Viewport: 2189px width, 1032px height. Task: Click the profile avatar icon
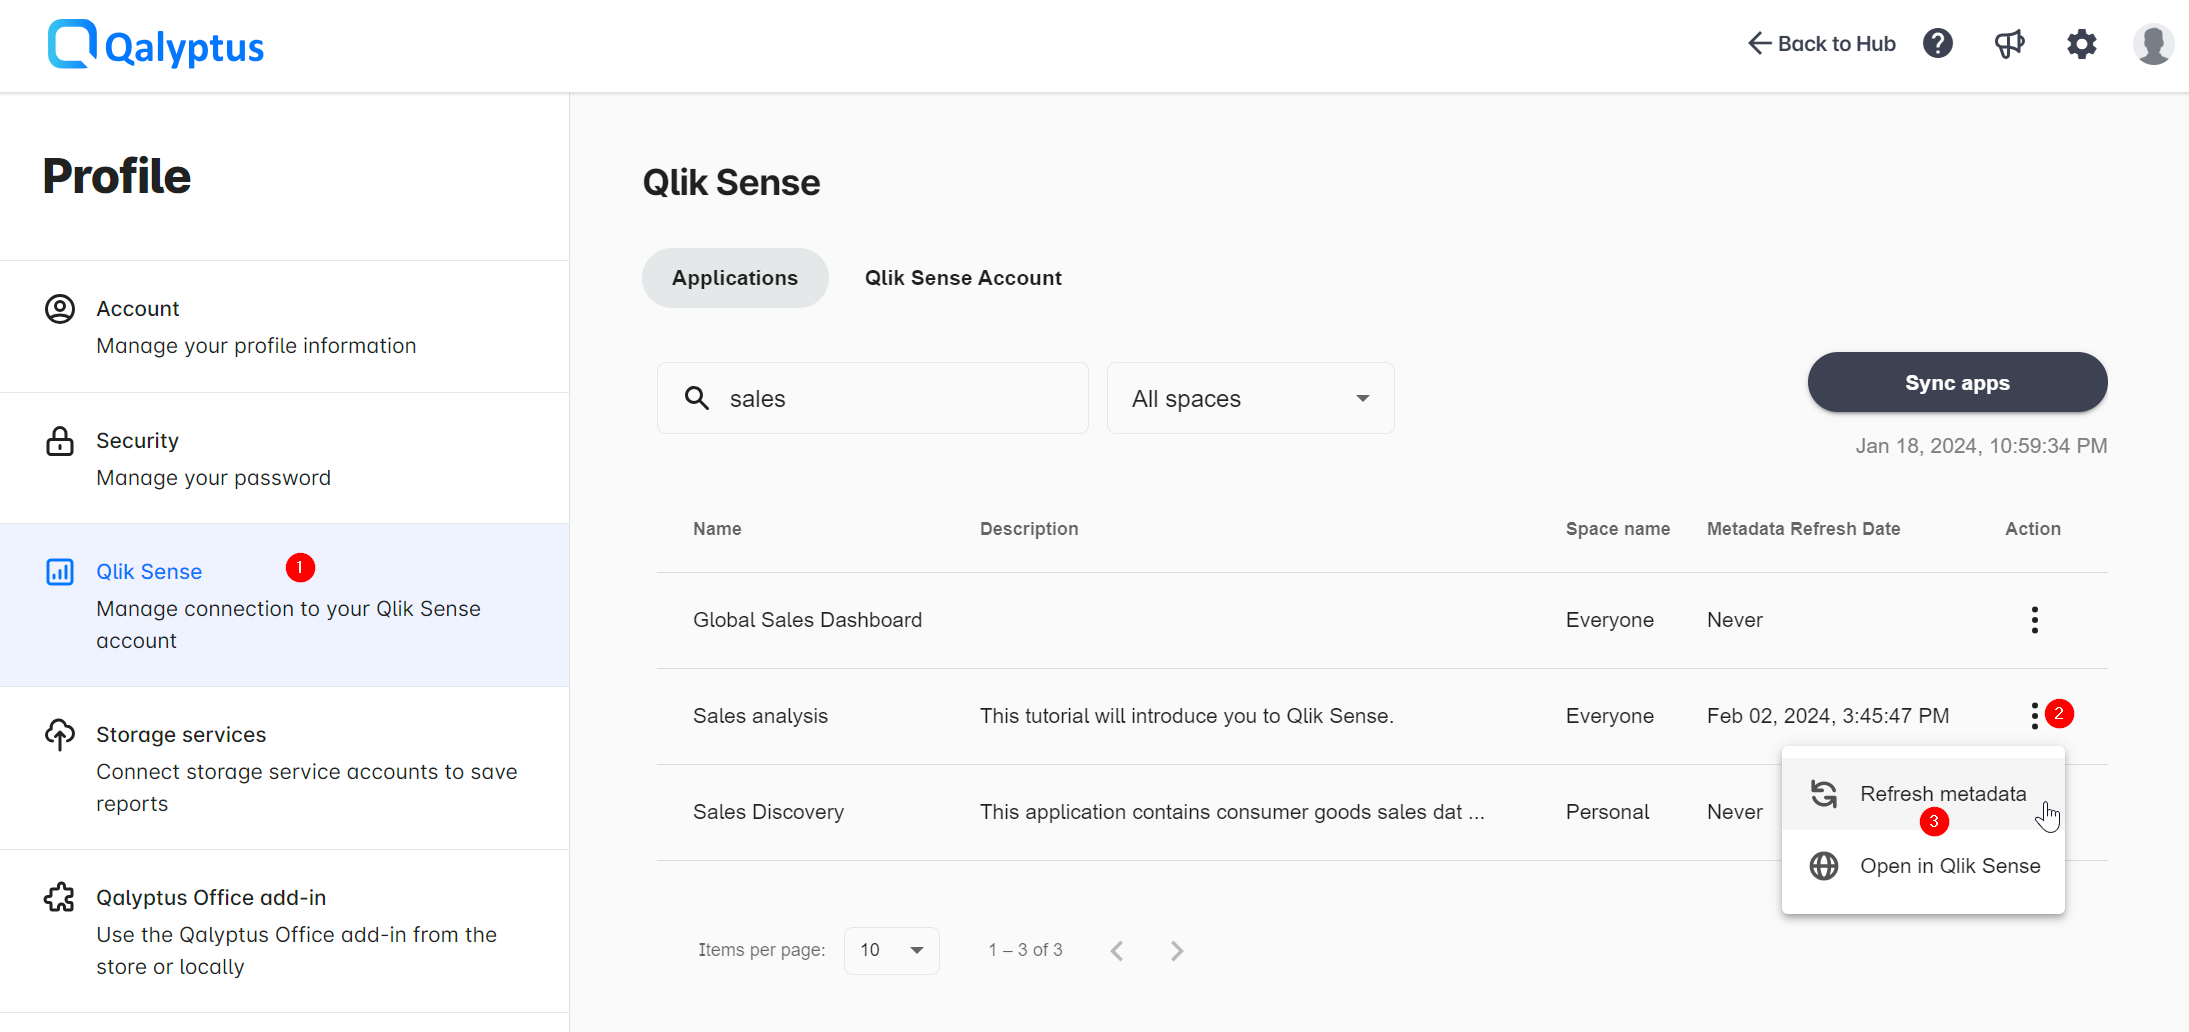tap(2154, 44)
